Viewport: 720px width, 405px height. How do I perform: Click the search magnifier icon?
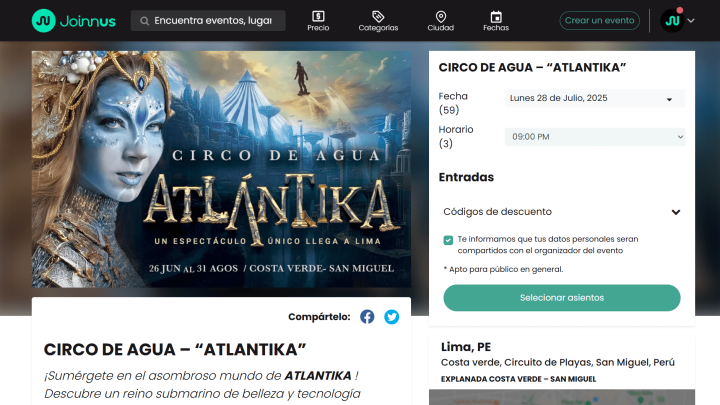pyautogui.click(x=144, y=21)
